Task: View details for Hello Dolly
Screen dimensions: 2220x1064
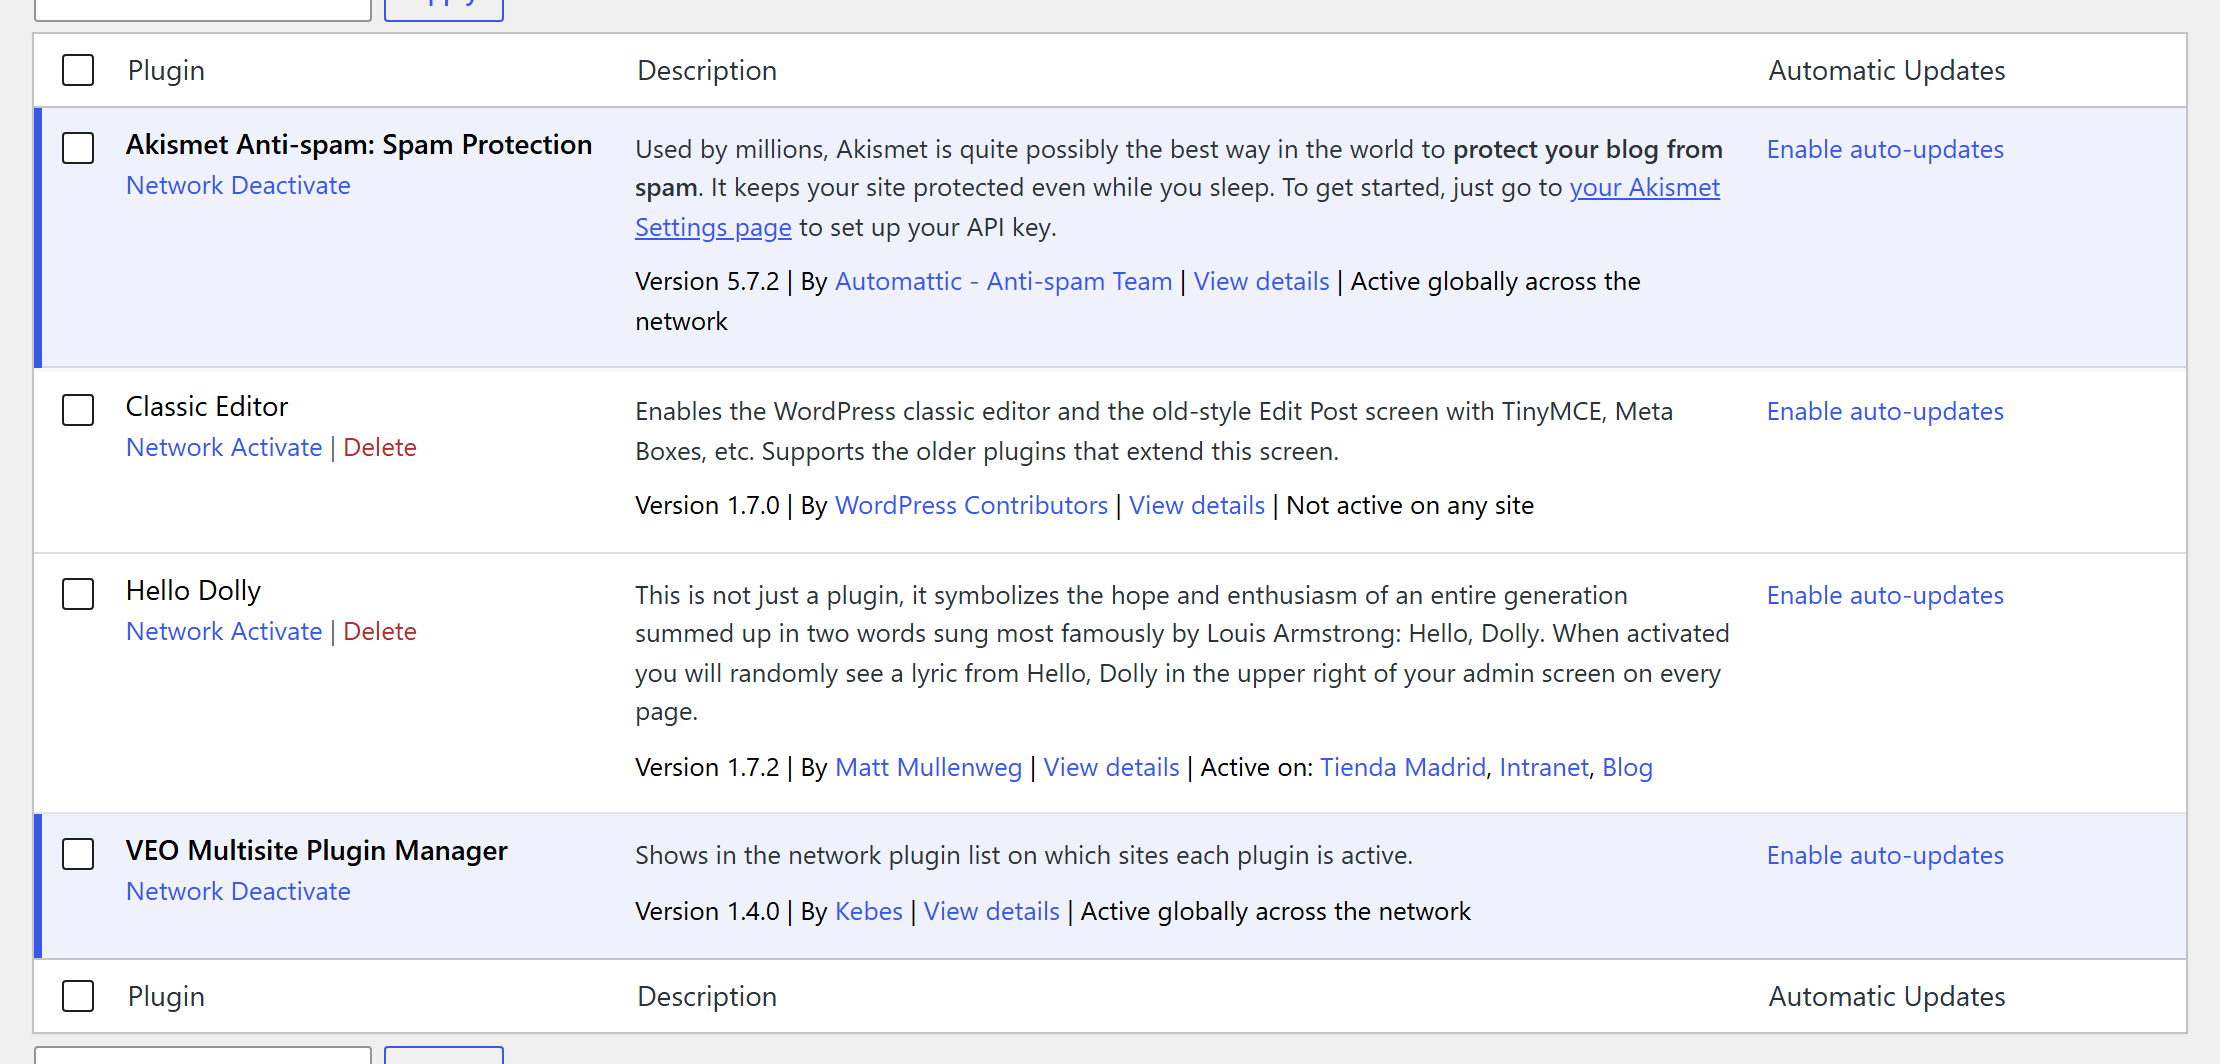Action: pos(1111,768)
